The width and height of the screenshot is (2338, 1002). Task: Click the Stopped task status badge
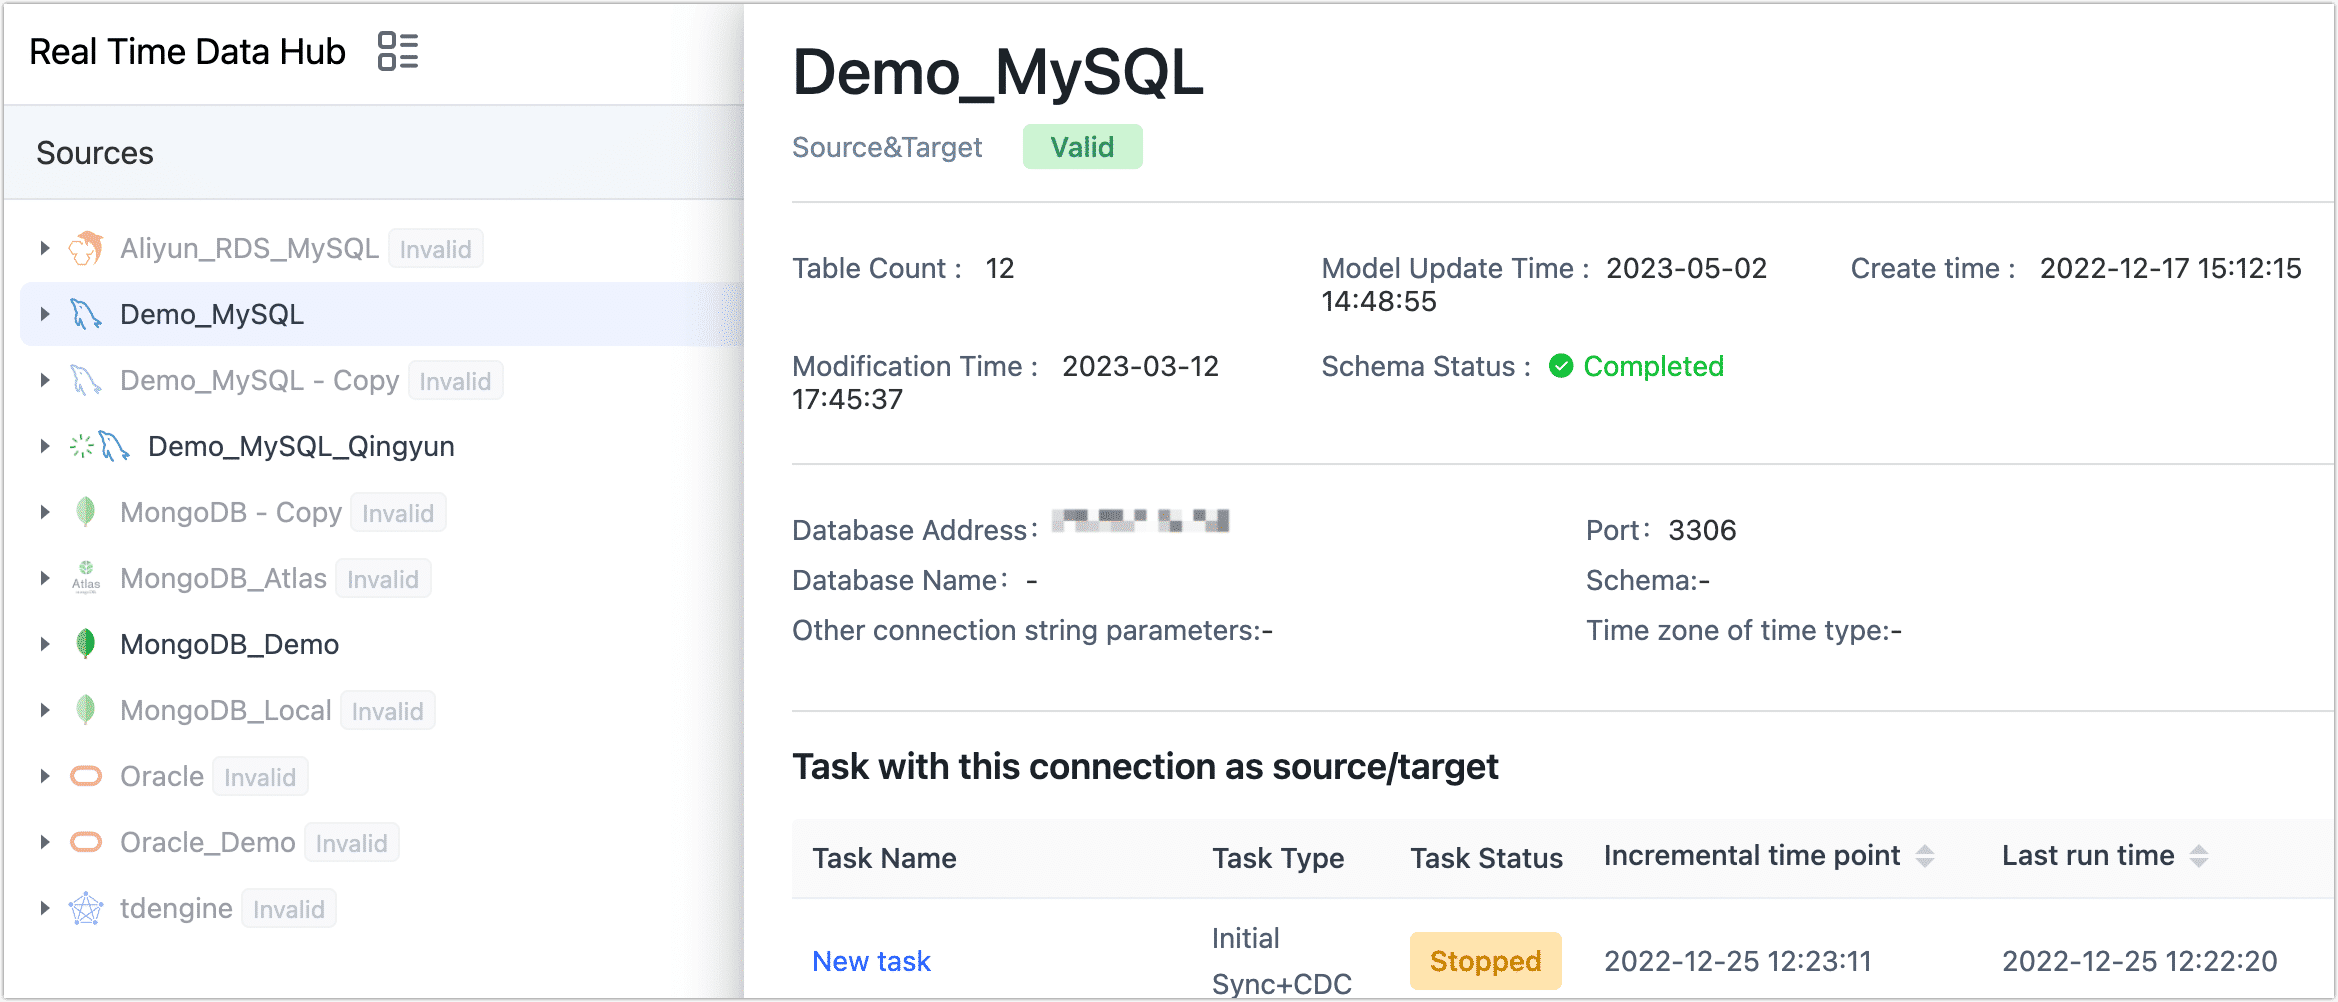click(1485, 961)
